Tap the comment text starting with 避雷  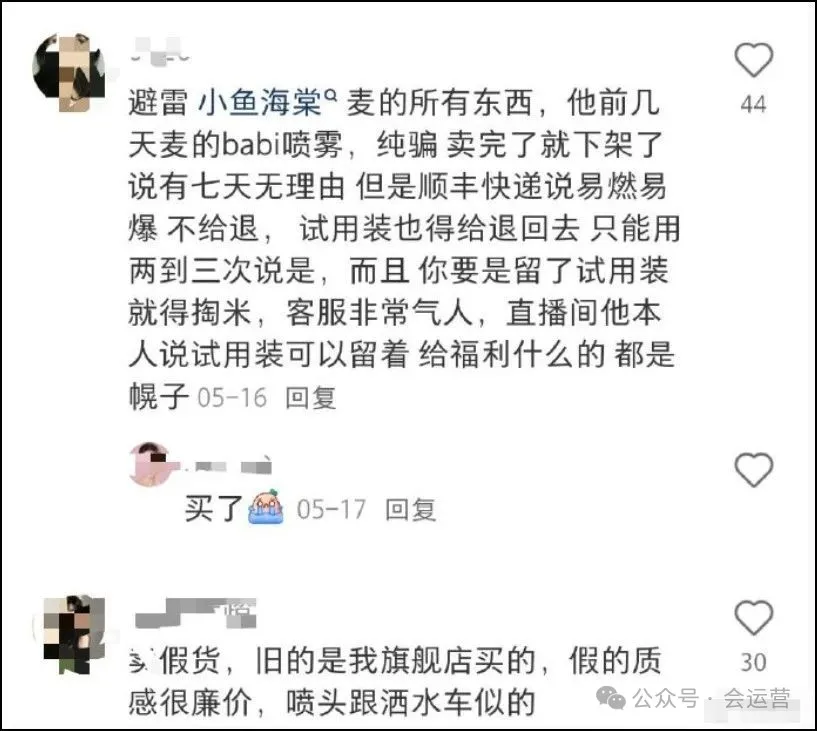[x=404, y=250]
